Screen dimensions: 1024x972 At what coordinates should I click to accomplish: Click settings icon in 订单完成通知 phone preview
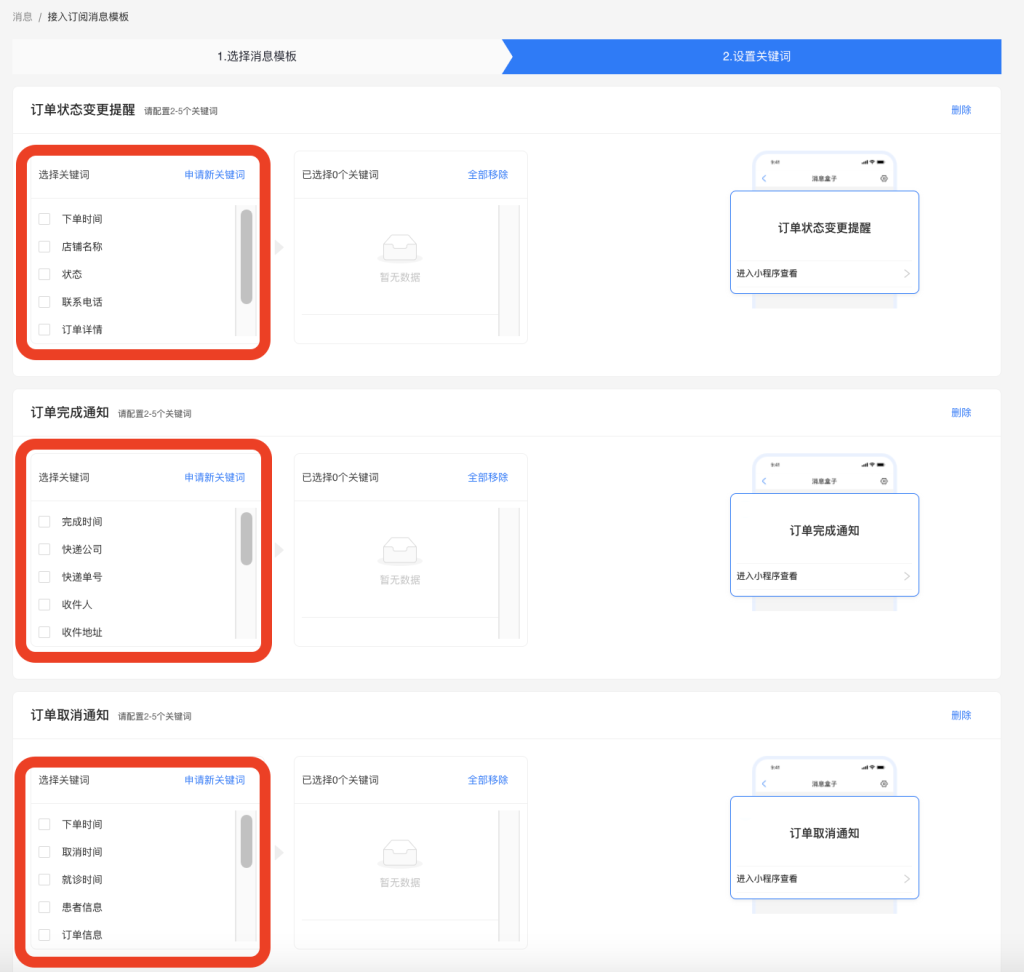884,481
